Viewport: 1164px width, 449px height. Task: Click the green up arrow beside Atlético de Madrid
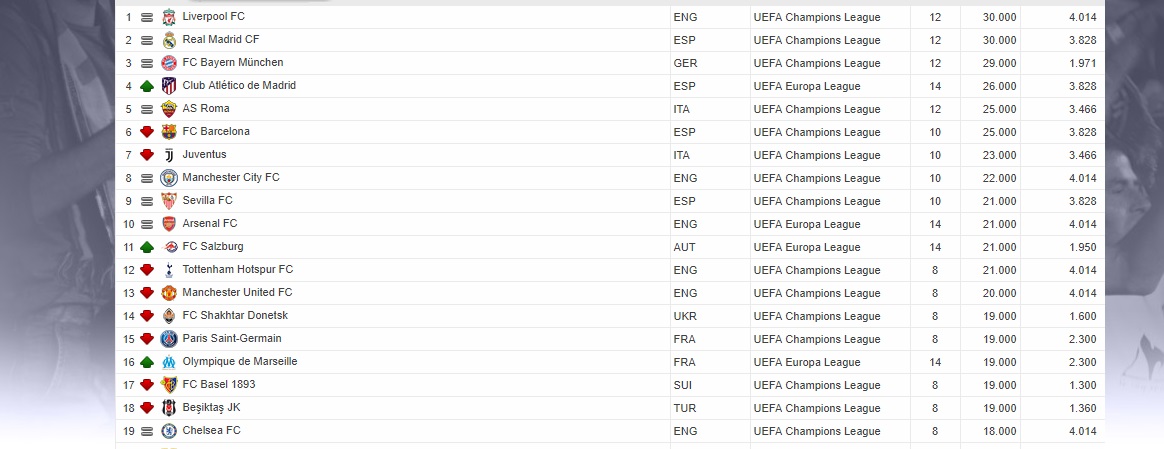point(147,86)
